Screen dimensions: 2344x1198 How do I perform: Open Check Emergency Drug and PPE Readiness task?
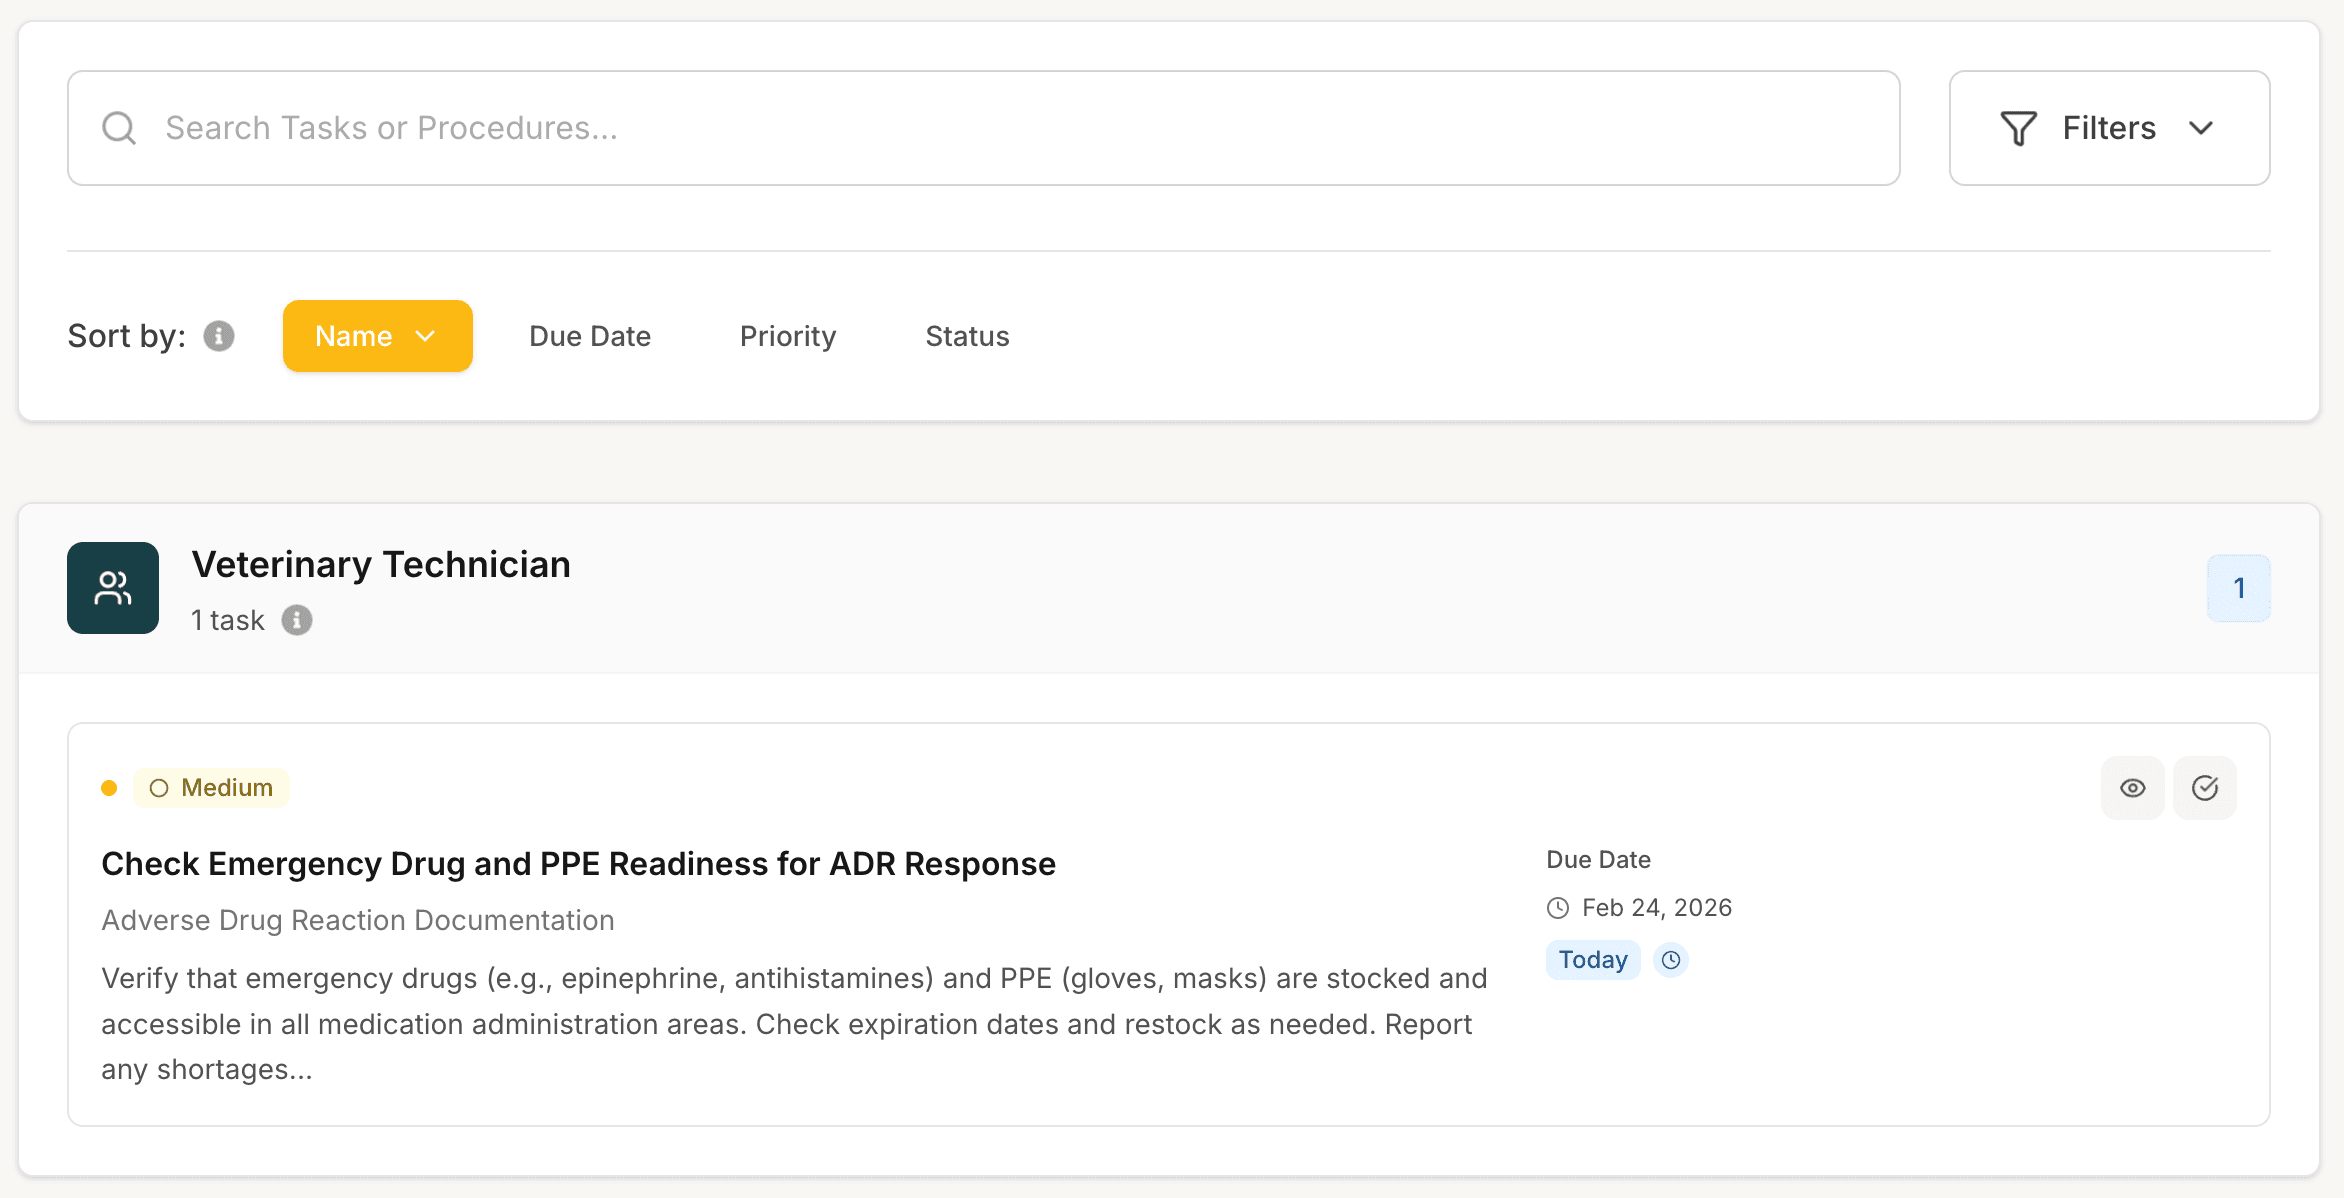(x=578, y=864)
